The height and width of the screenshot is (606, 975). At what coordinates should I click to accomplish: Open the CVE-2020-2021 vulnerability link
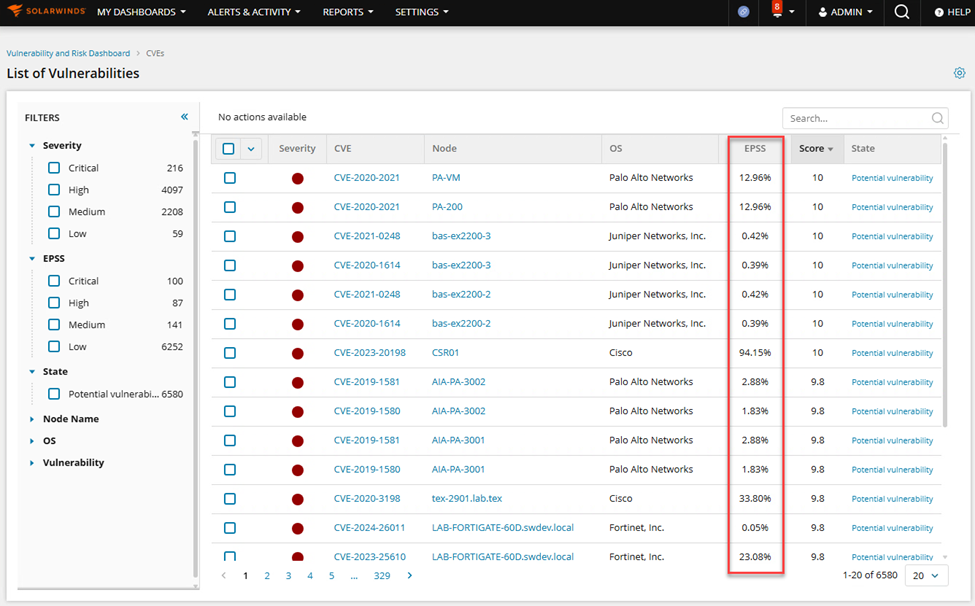367,177
